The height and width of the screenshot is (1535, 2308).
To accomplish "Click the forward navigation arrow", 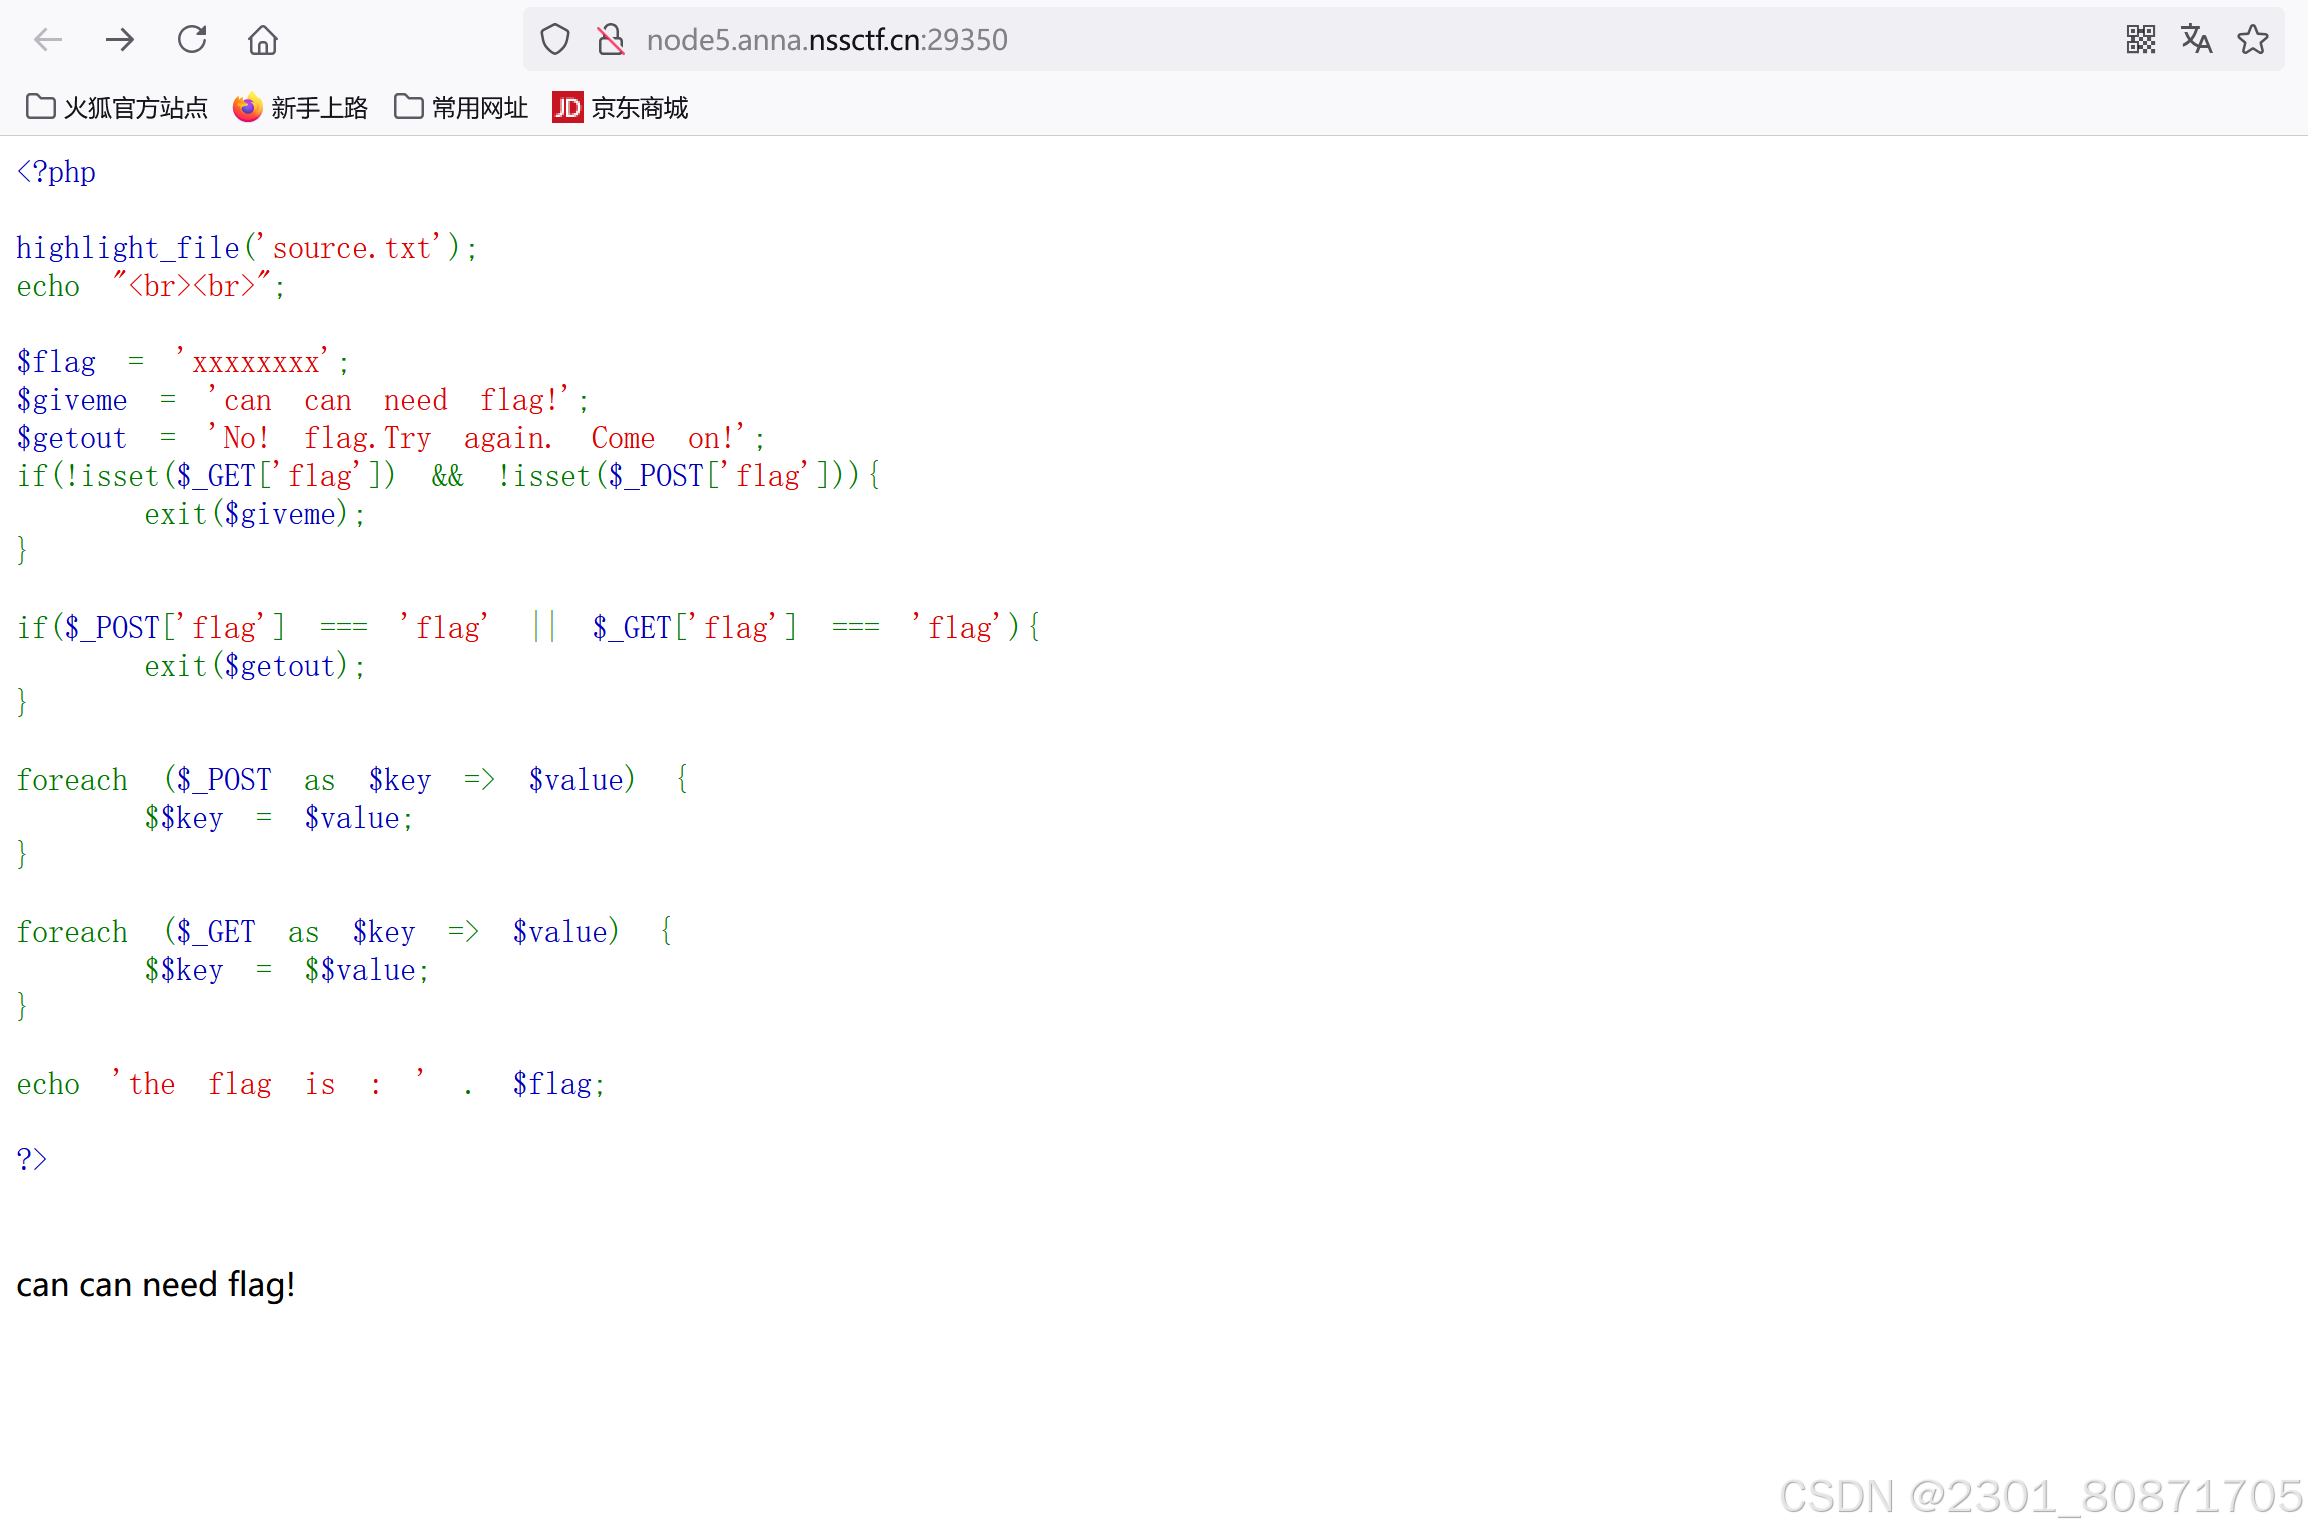I will pyautogui.click(x=120, y=40).
